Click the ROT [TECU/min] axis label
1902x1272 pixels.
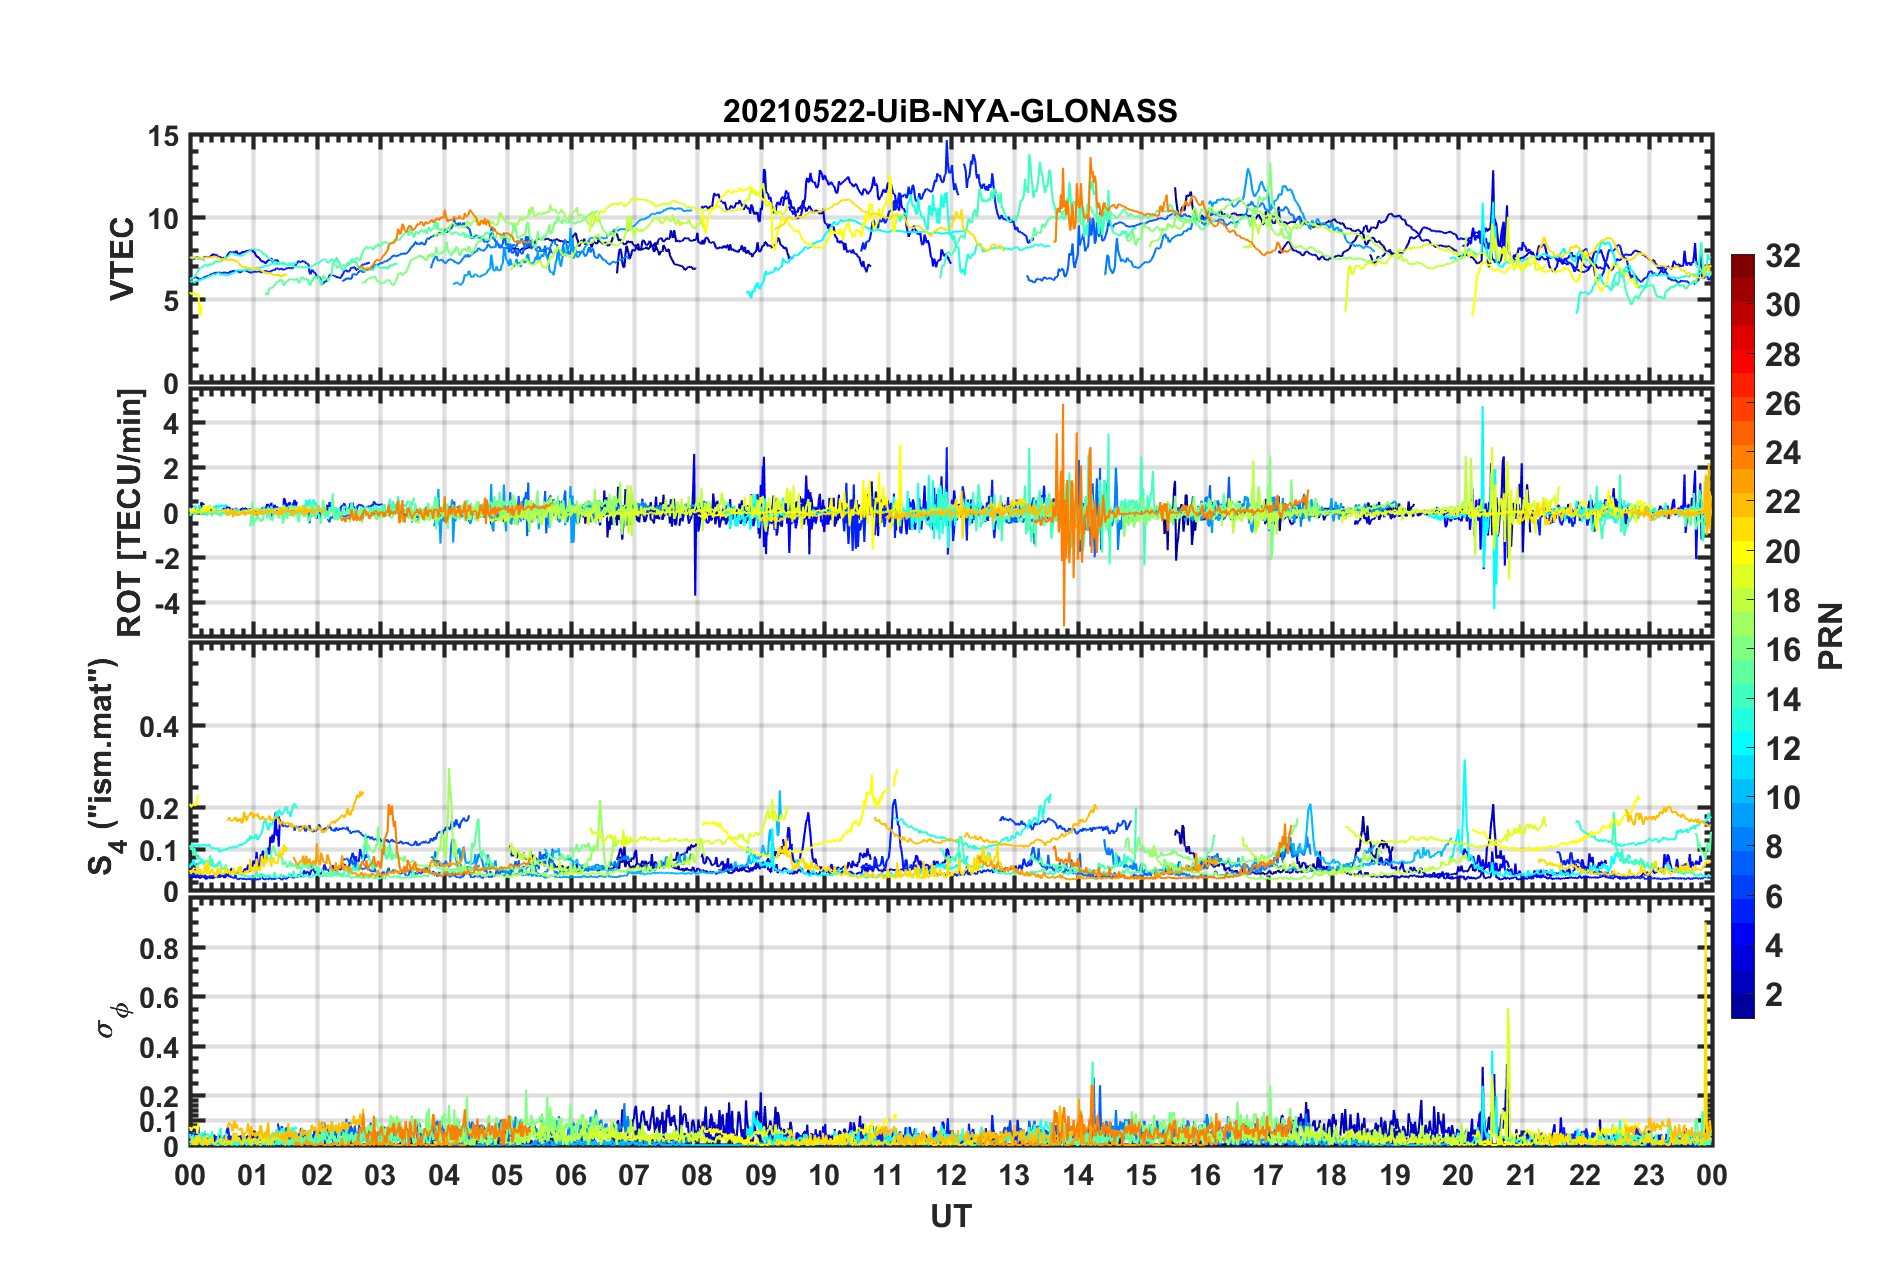point(129,513)
